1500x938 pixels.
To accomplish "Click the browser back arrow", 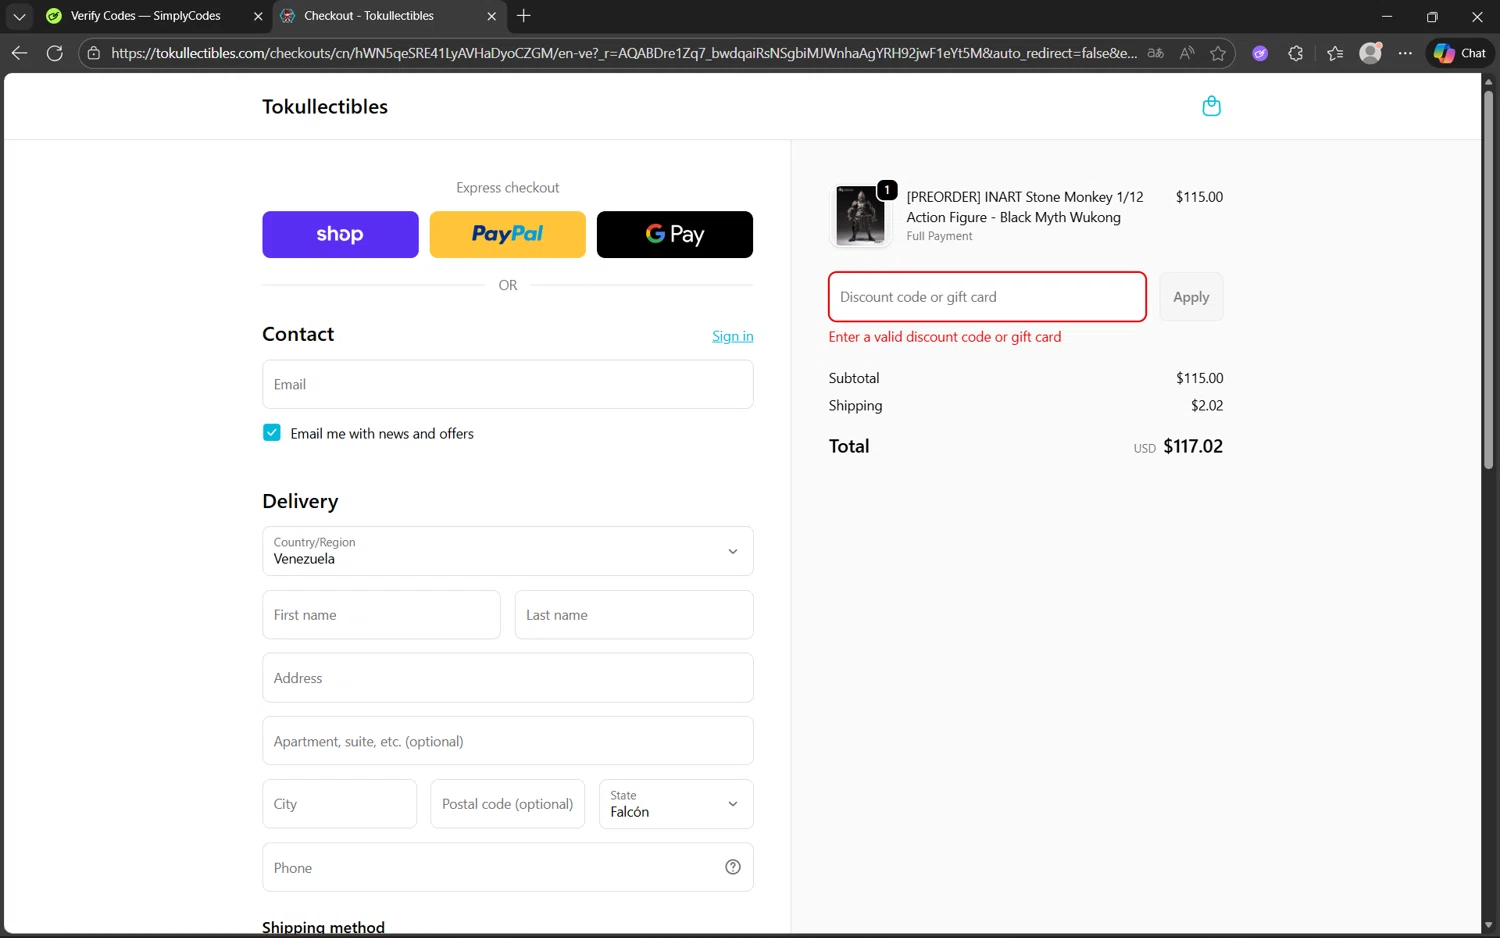I will pyautogui.click(x=19, y=53).
